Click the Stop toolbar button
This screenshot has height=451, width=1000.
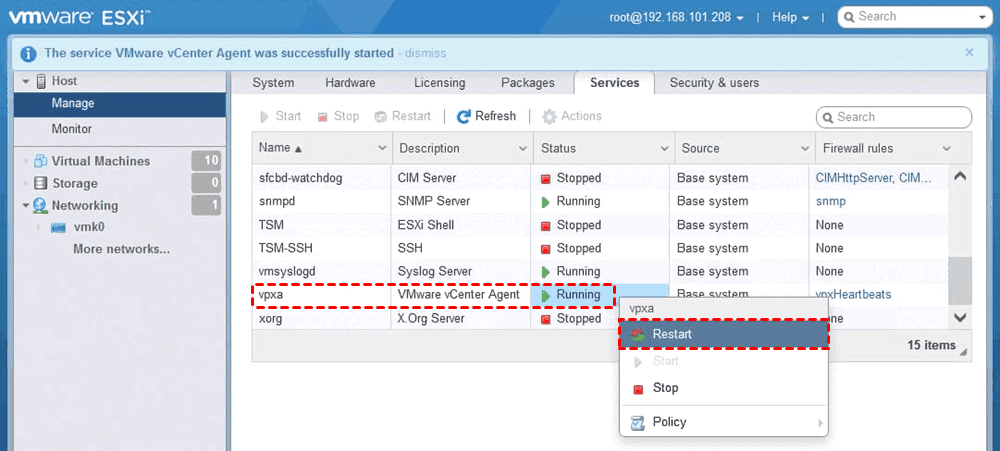click(338, 117)
